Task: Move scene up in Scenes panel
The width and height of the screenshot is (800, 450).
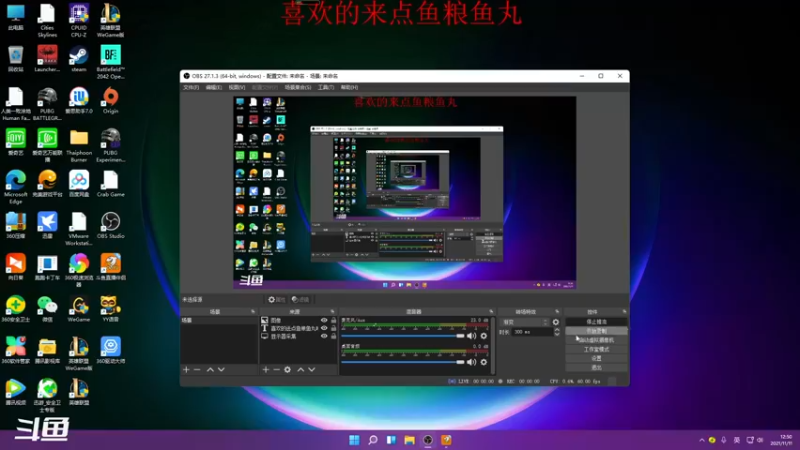Action: coord(210,369)
